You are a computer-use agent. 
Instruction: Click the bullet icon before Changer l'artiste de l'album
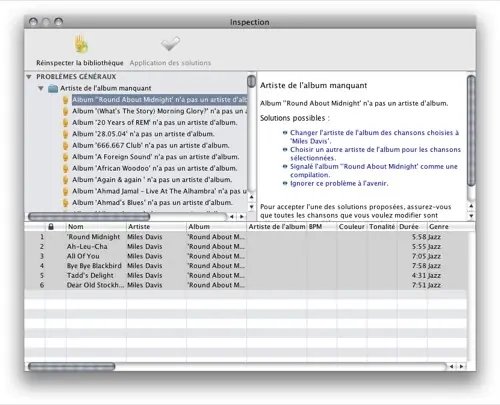(285, 133)
